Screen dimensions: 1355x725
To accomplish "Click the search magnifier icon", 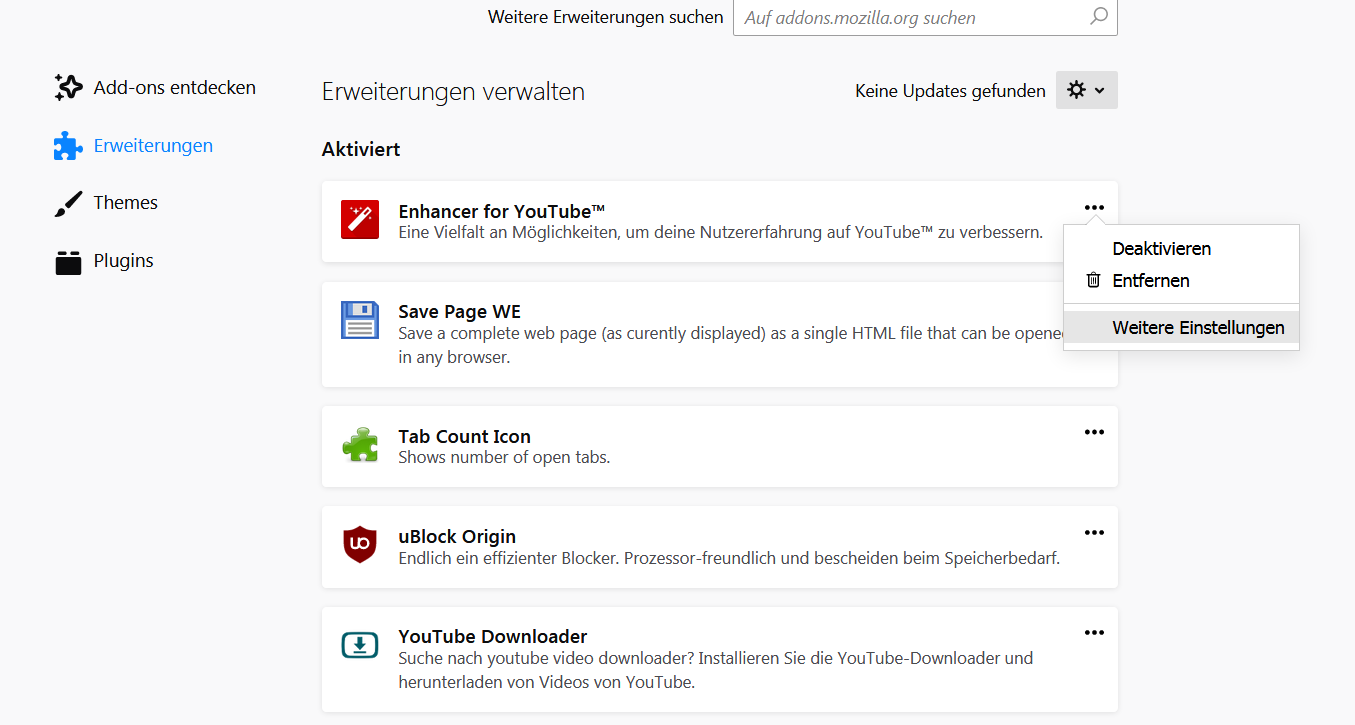I will (1098, 17).
